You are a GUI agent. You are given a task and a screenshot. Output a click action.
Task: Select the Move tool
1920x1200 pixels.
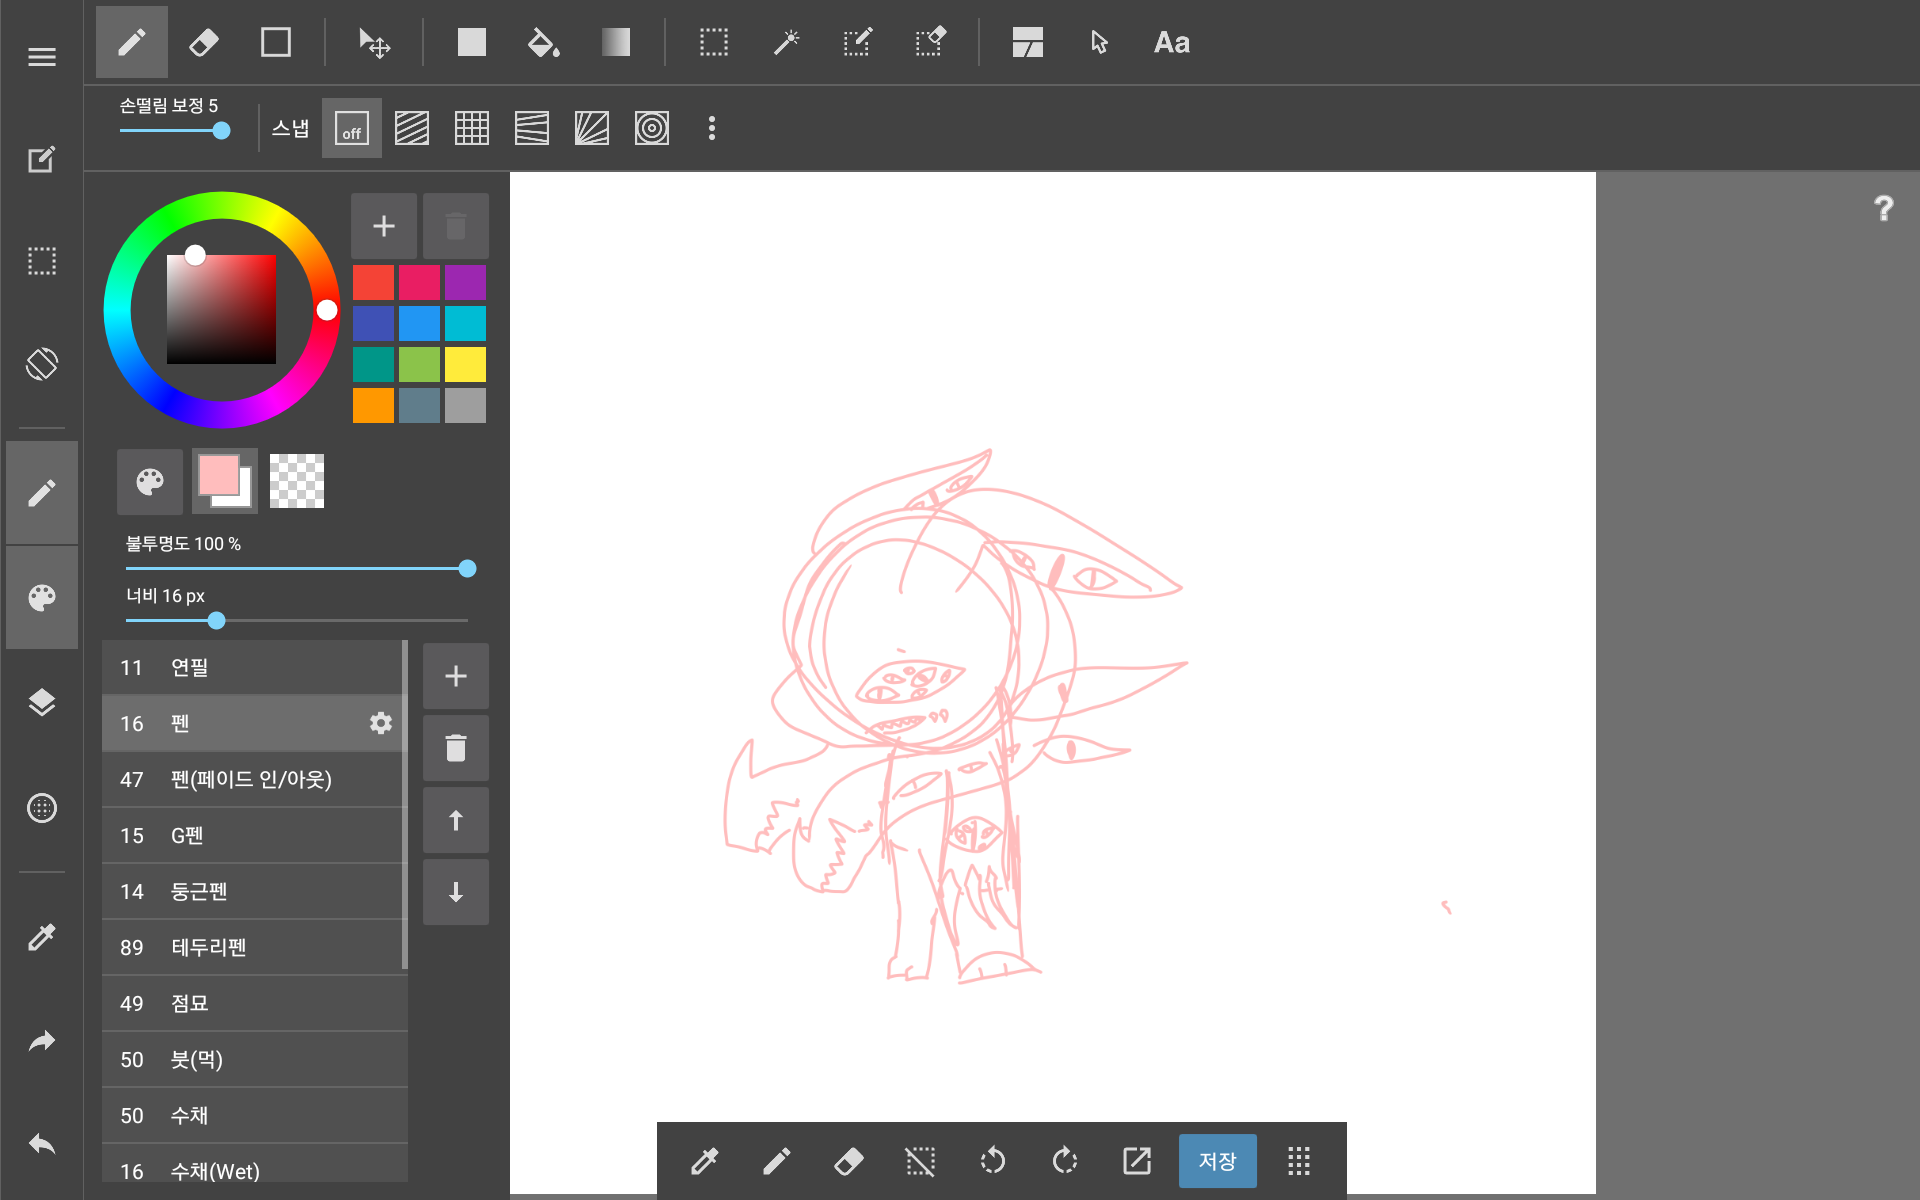tap(374, 43)
